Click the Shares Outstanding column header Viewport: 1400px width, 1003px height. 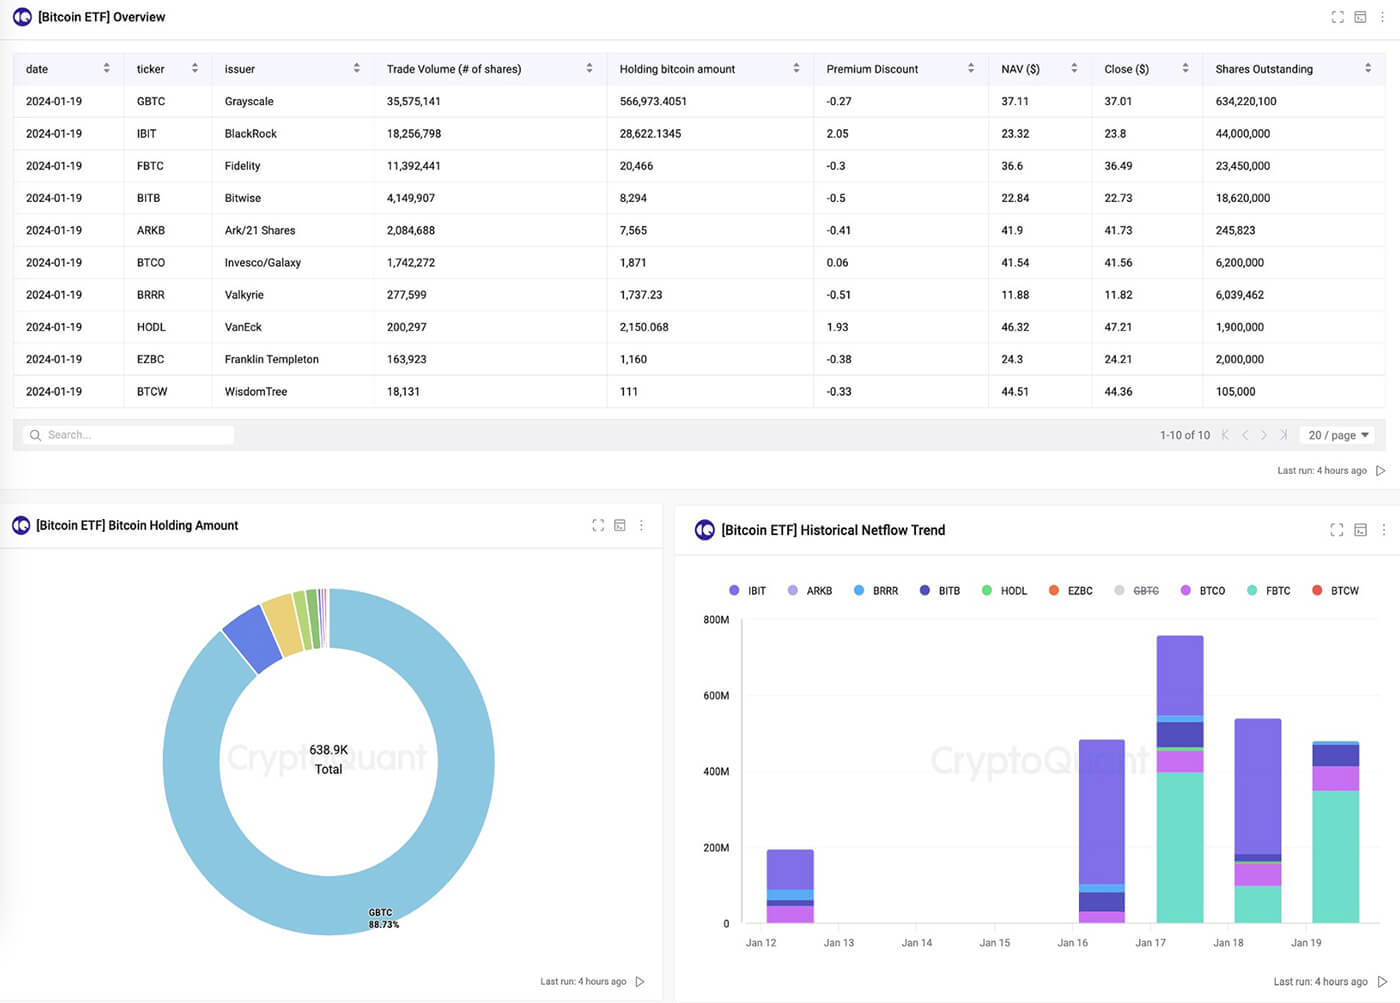[1264, 69]
